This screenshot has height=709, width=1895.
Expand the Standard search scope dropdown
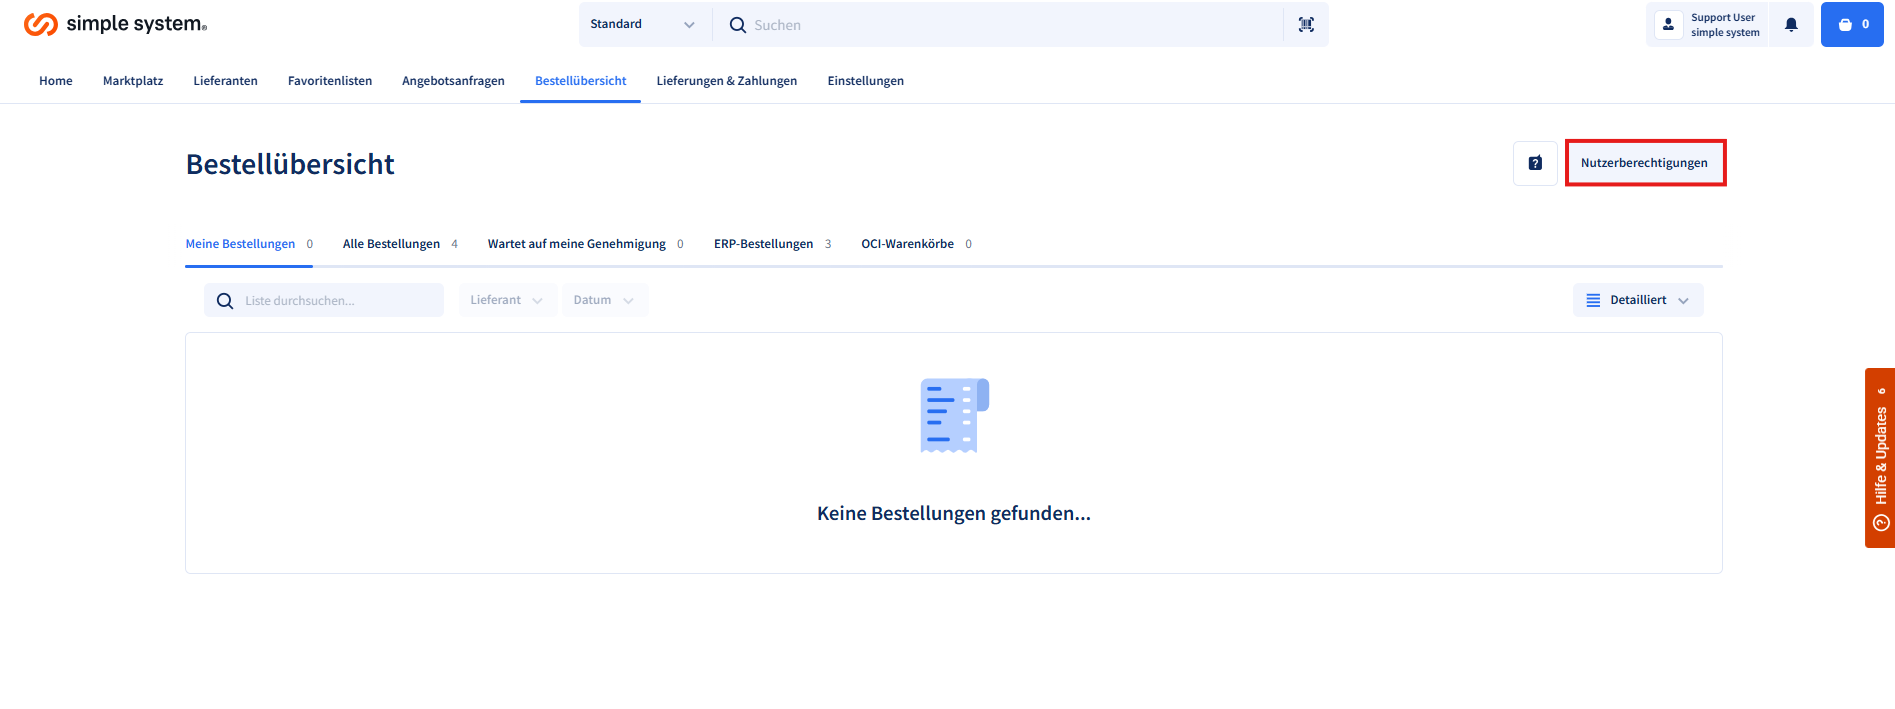pyautogui.click(x=642, y=25)
